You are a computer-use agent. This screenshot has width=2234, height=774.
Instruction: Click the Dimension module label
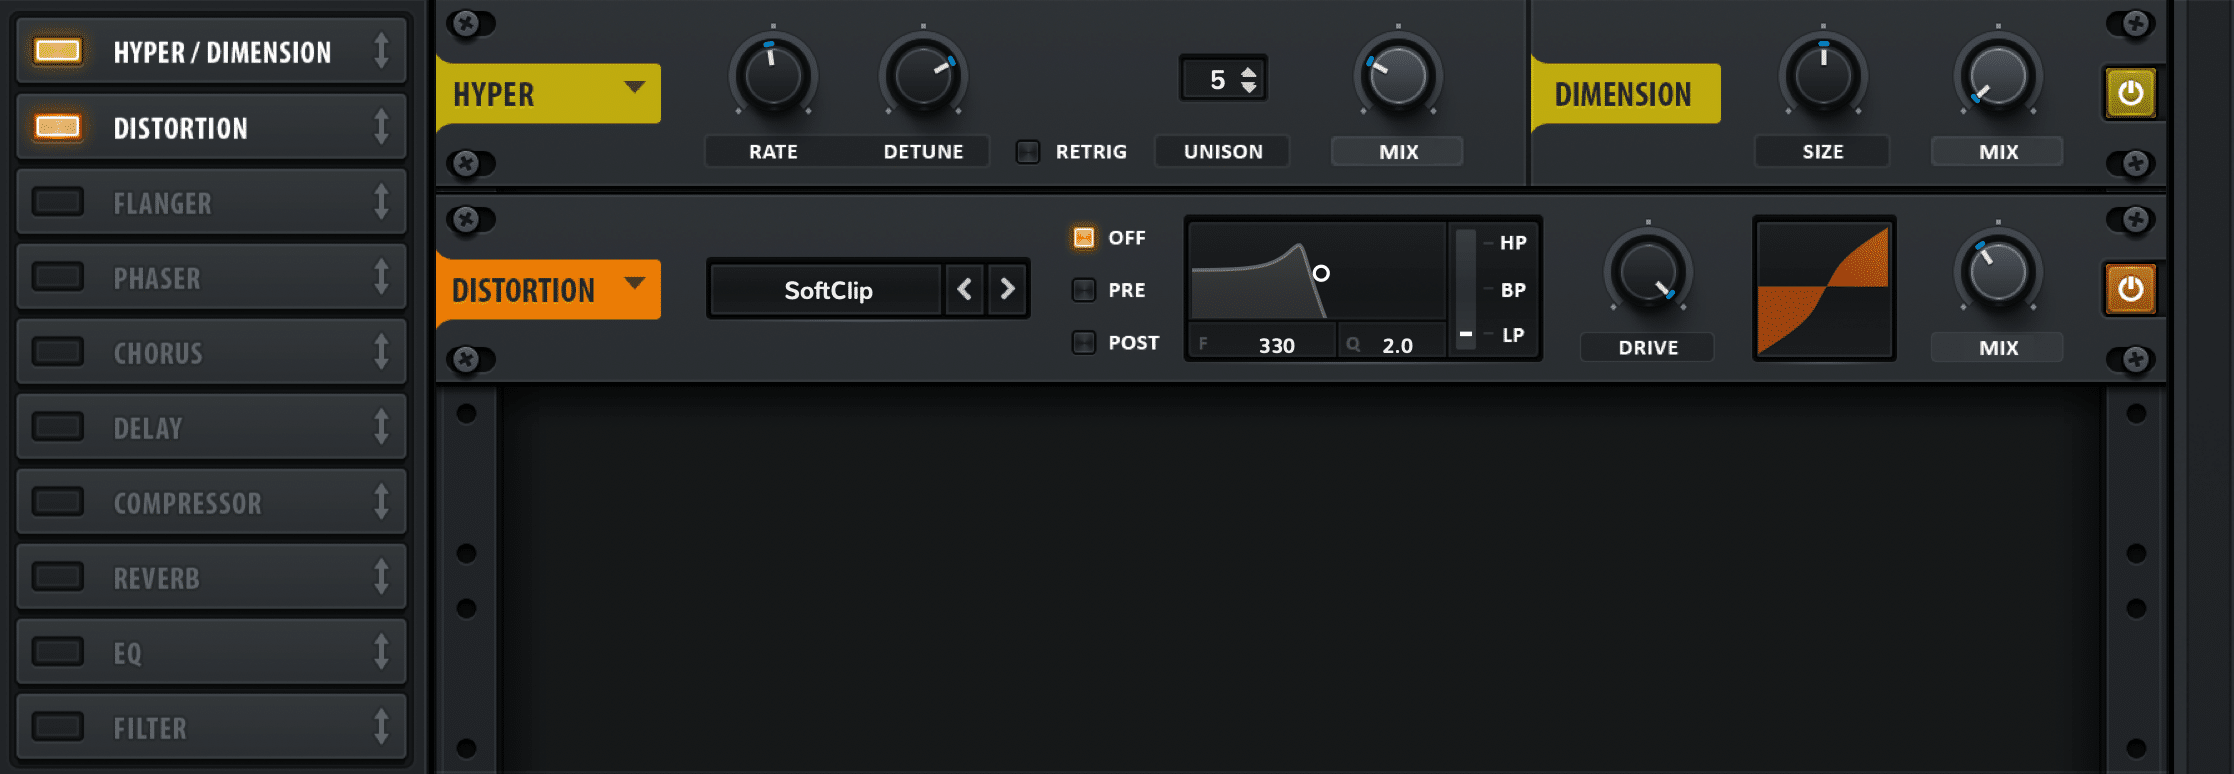click(1623, 94)
